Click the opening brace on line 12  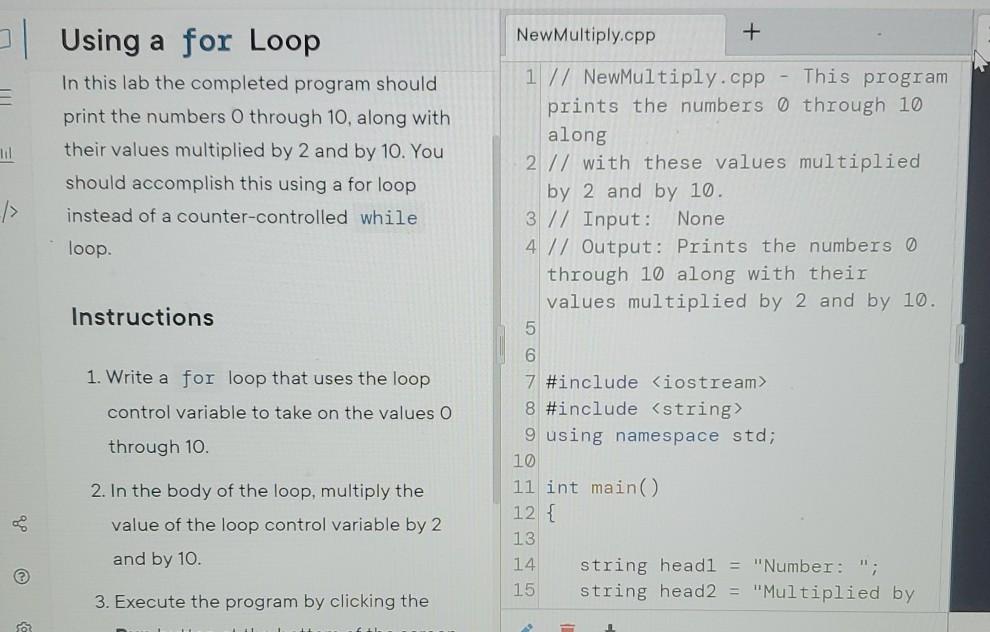tap(551, 513)
